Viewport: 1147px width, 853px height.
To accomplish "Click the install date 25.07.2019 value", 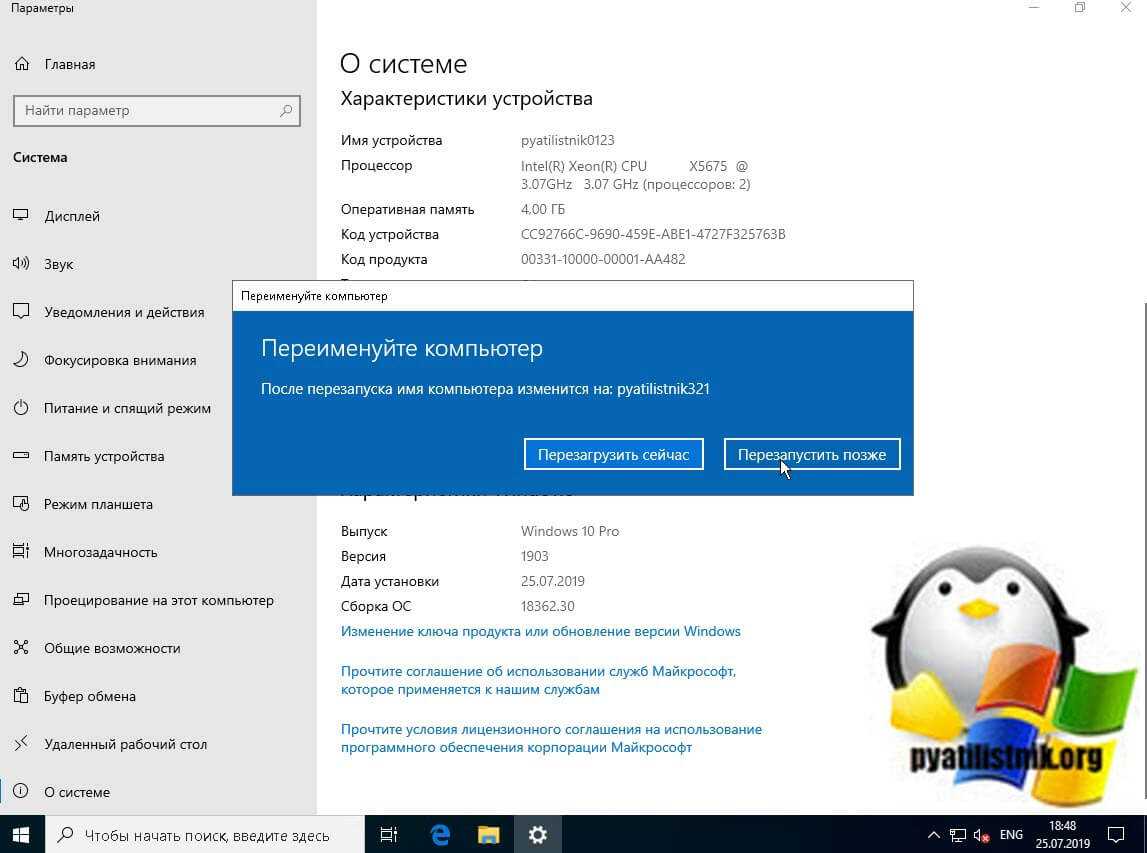I will coord(552,582).
